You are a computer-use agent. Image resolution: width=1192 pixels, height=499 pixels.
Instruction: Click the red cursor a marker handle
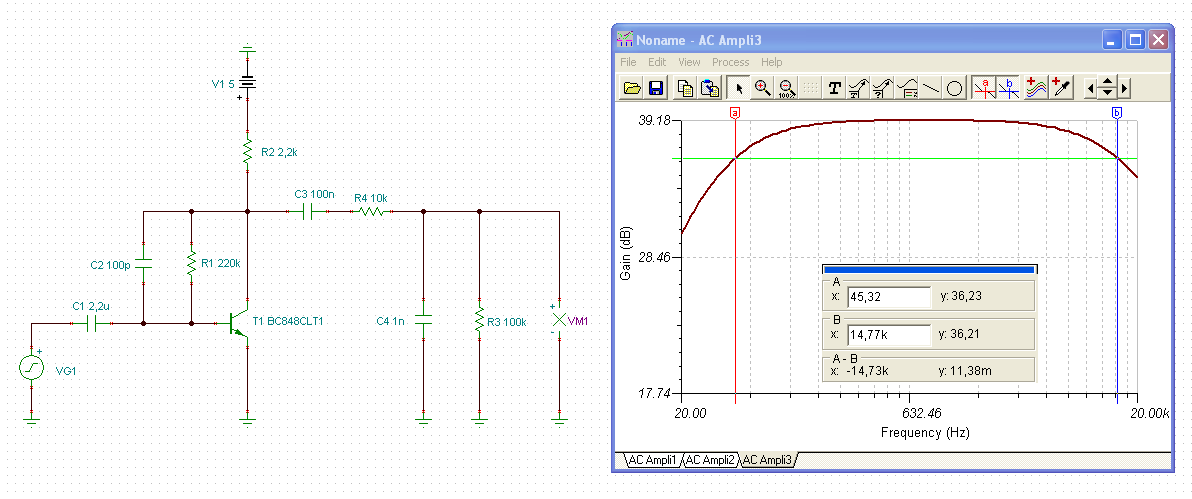tap(735, 113)
